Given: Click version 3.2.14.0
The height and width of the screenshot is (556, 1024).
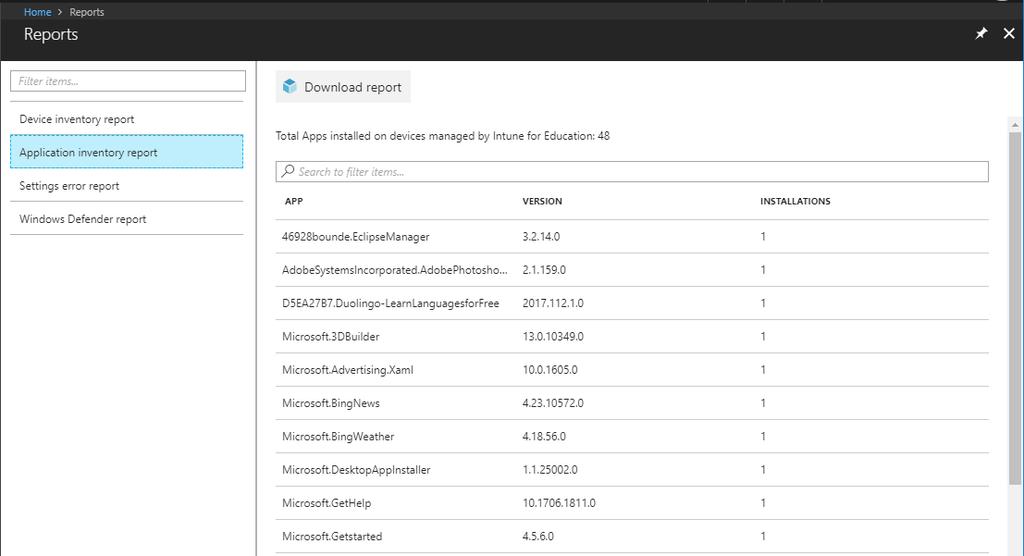Looking at the screenshot, I should tap(541, 237).
